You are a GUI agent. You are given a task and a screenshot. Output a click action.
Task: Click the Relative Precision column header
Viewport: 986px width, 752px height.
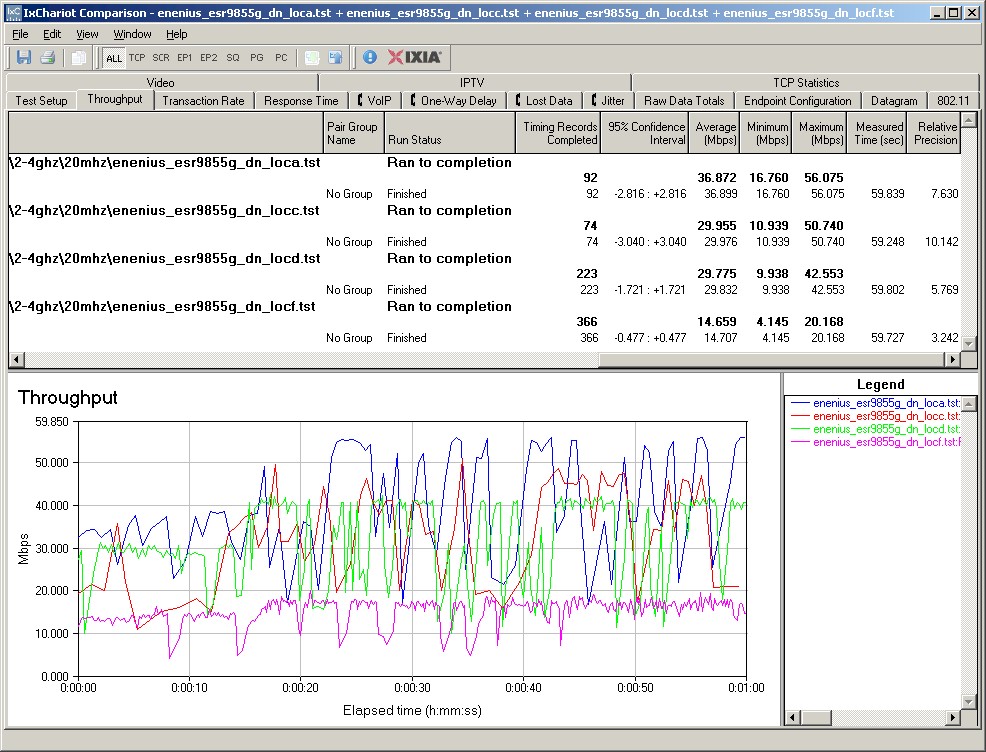point(934,133)
